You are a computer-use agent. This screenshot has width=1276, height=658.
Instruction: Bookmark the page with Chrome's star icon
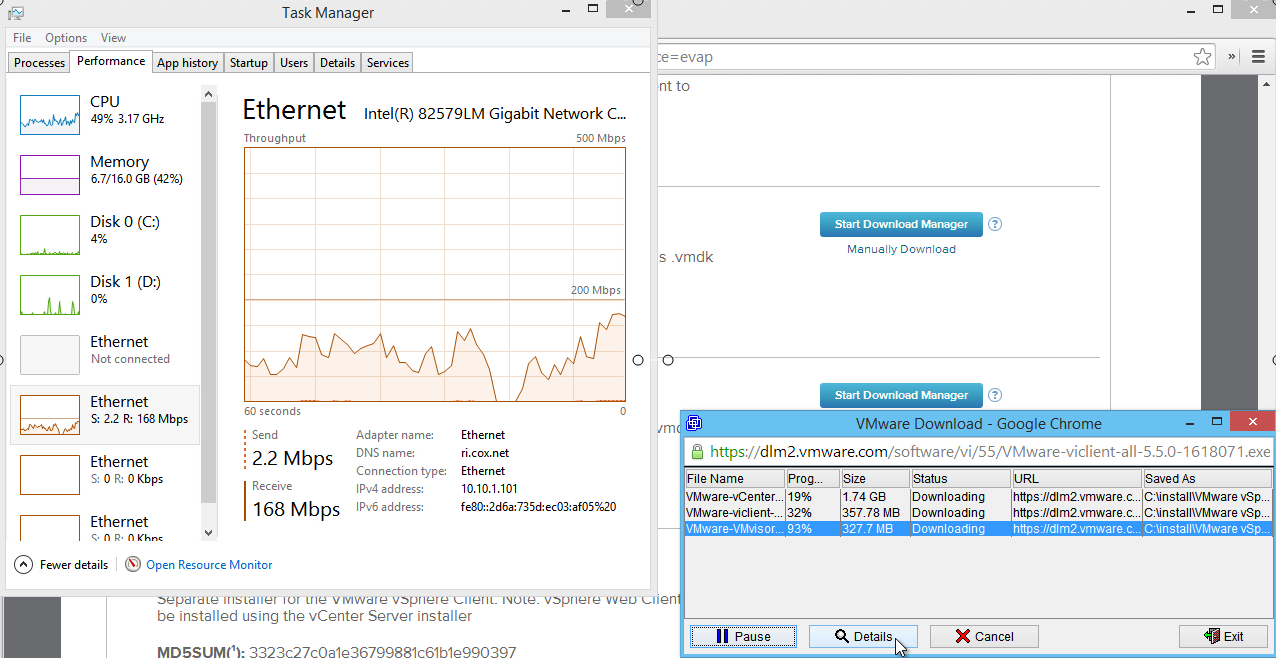click(x=1203, y=57)
